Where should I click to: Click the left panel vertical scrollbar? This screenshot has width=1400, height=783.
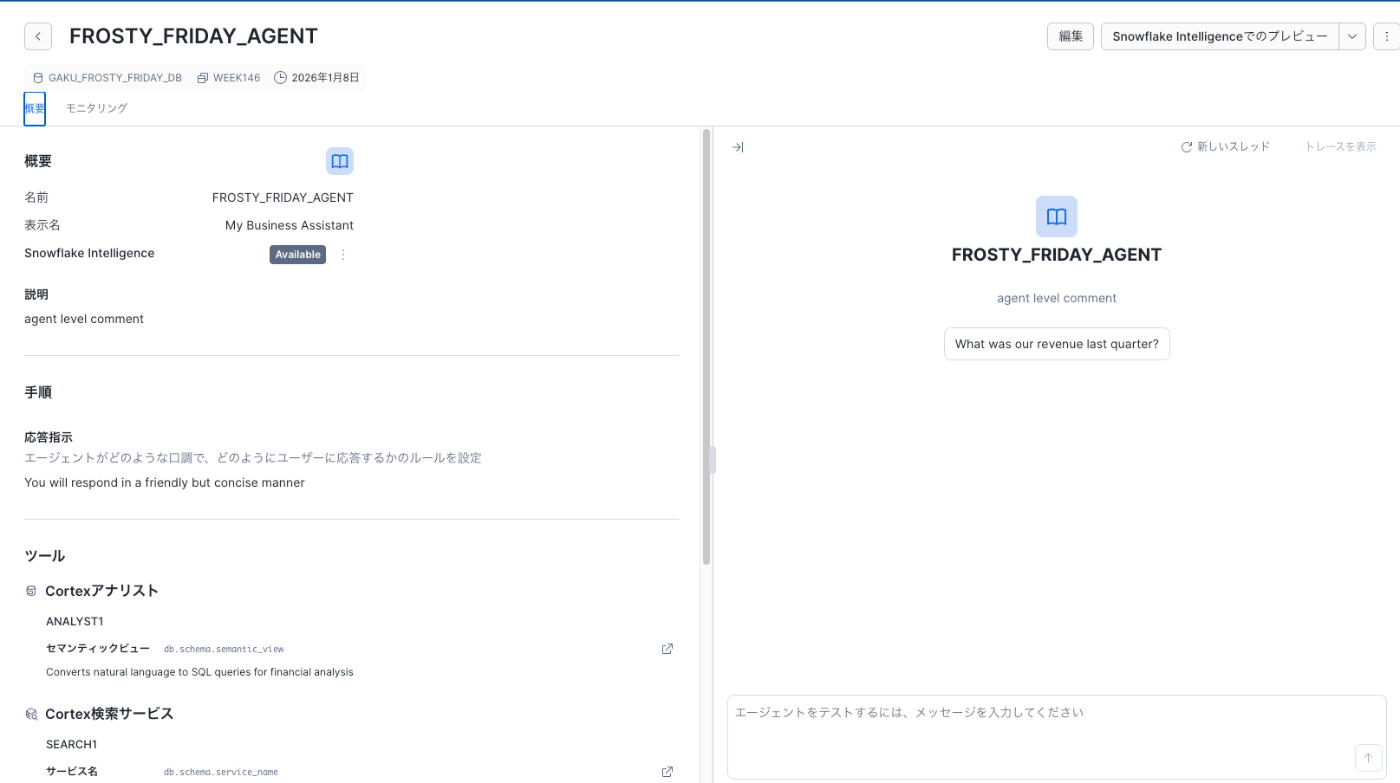[x=706, y=347]
